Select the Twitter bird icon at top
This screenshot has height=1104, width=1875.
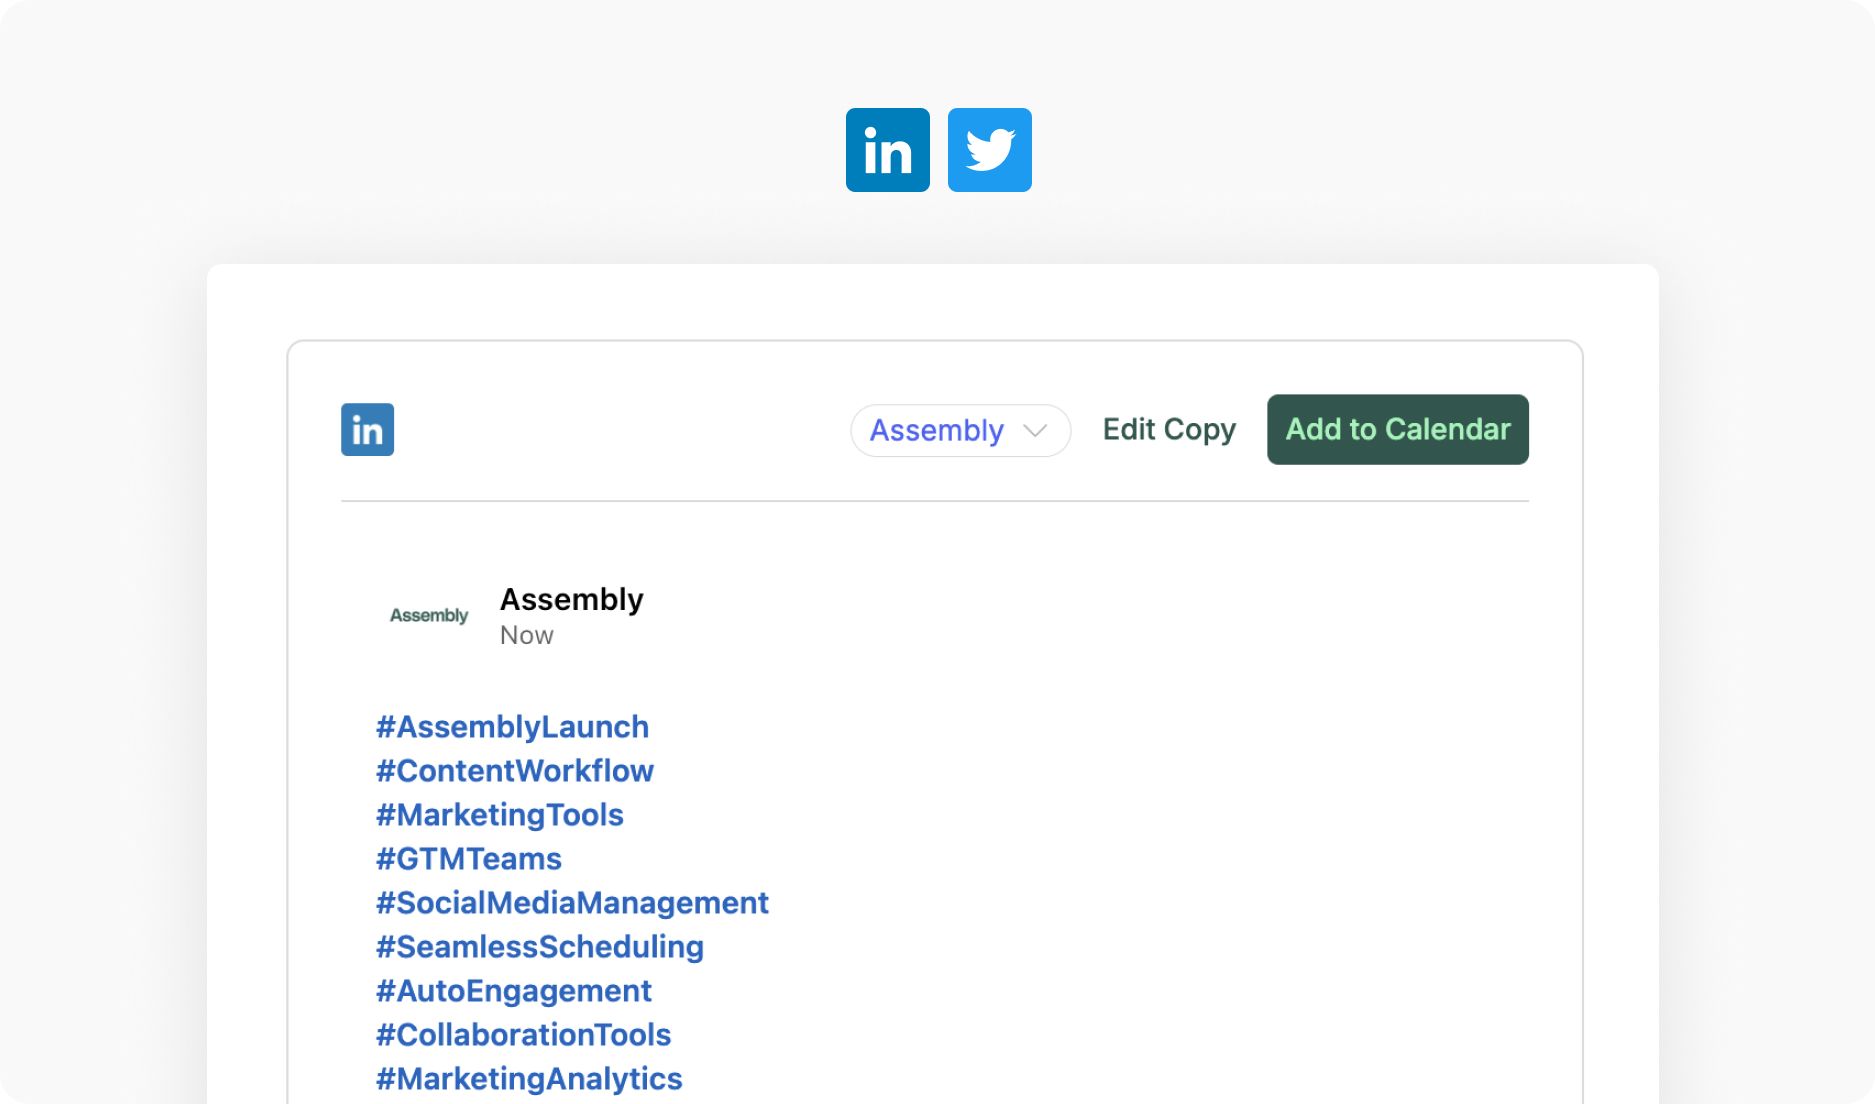(x=990, y=150)
